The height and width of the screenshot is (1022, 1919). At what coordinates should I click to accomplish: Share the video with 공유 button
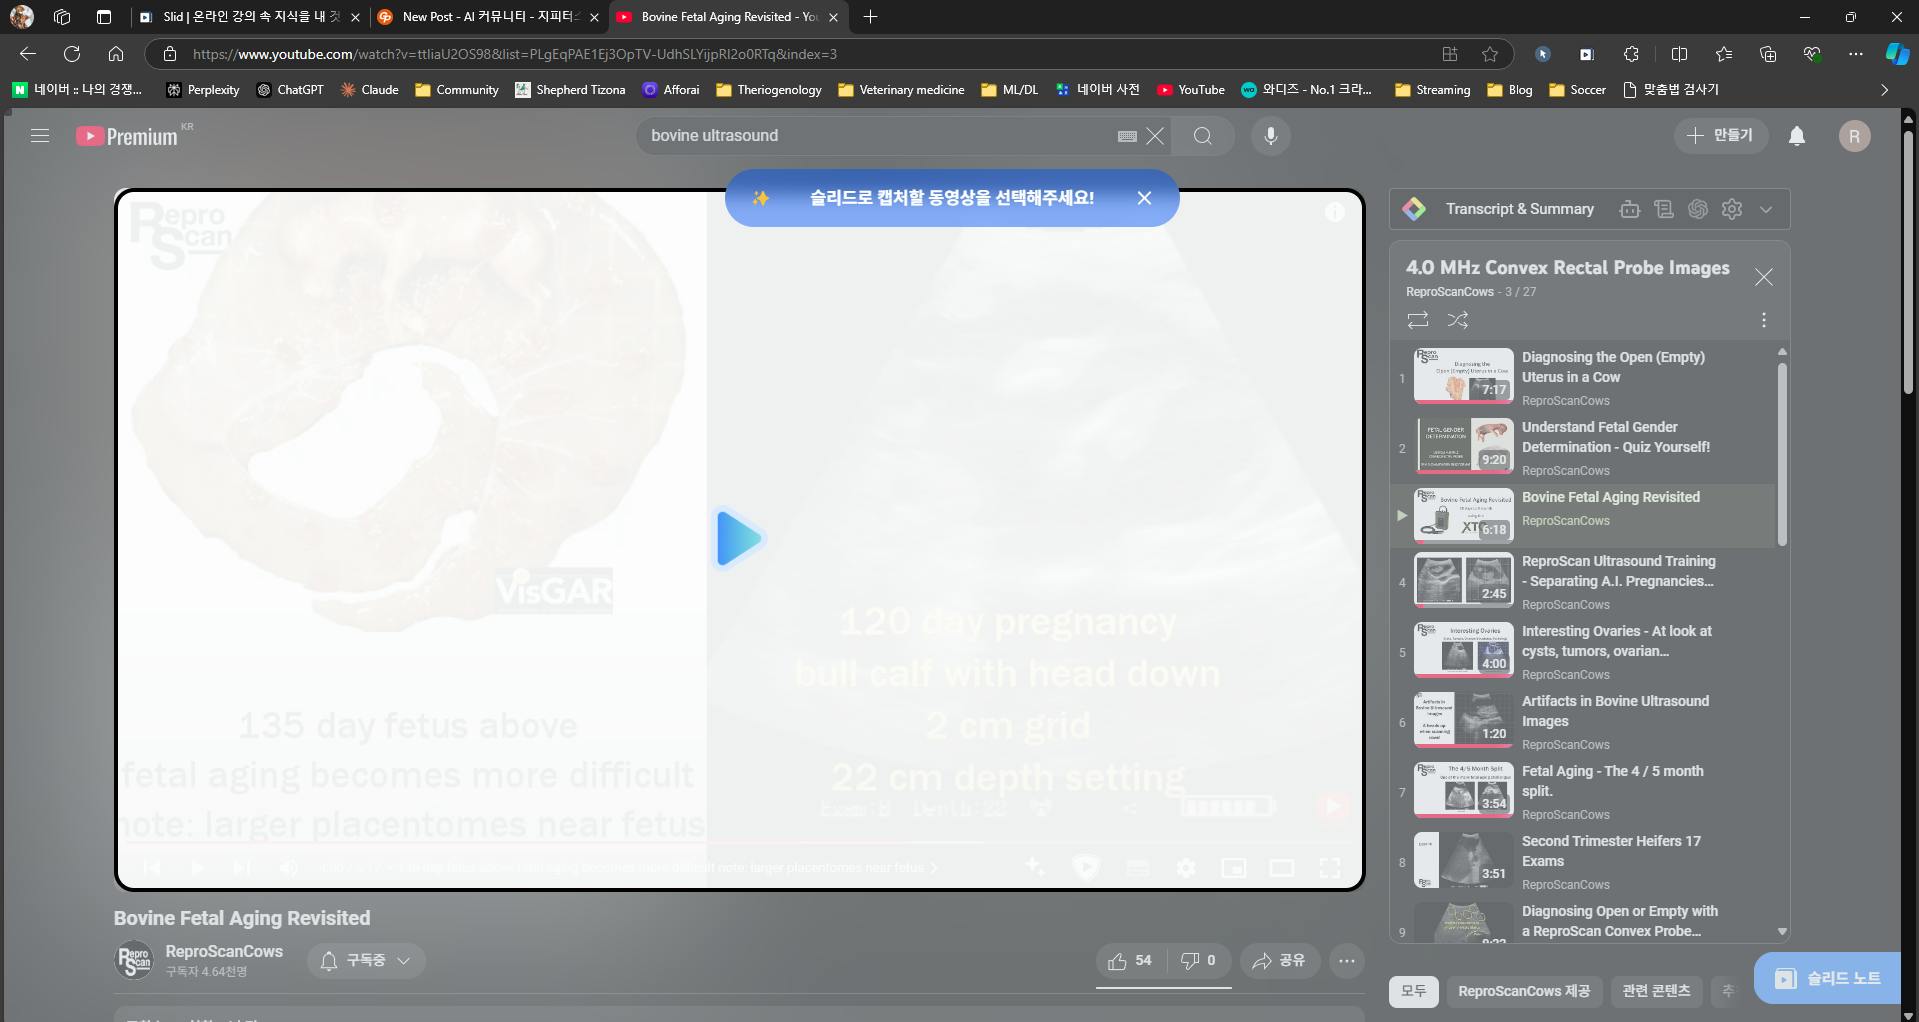(x=1280, y=961)
